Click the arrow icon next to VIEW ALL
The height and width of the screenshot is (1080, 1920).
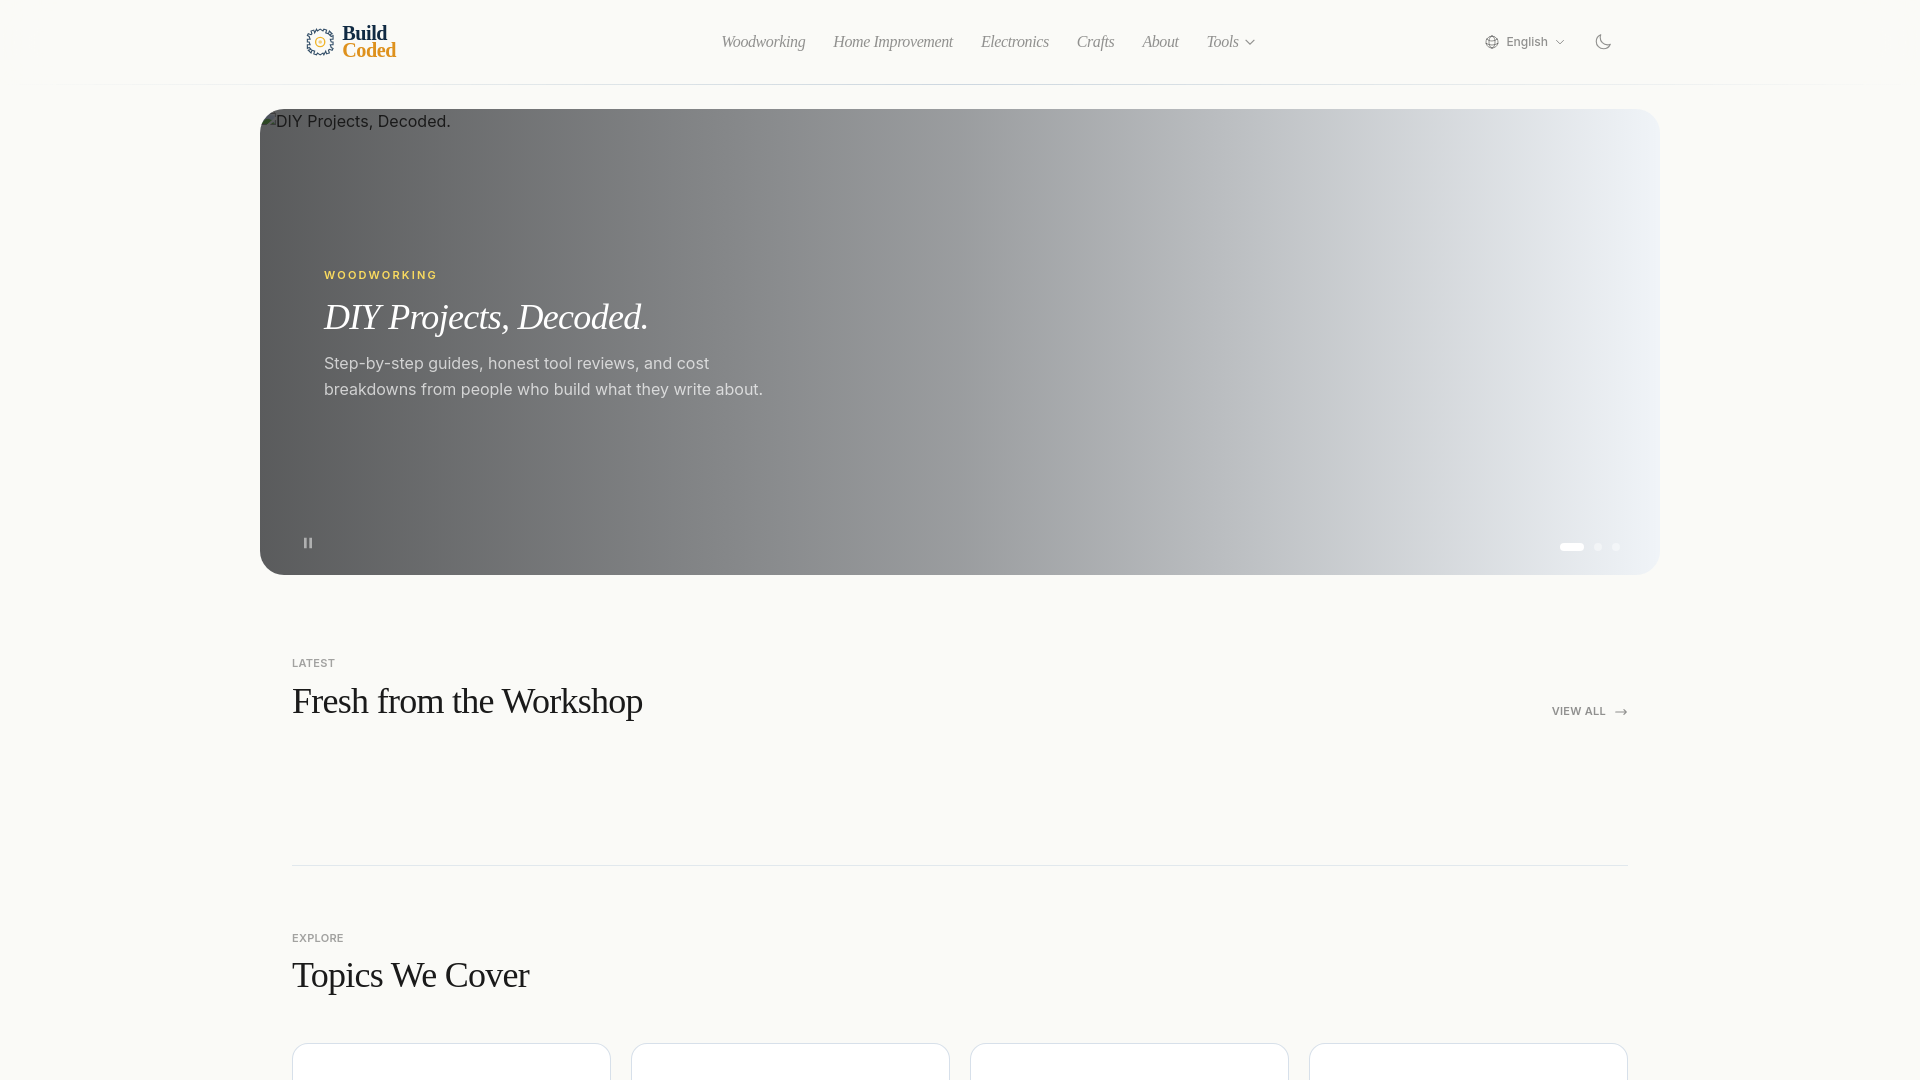pyautogui.click(x=1621, y=712)
